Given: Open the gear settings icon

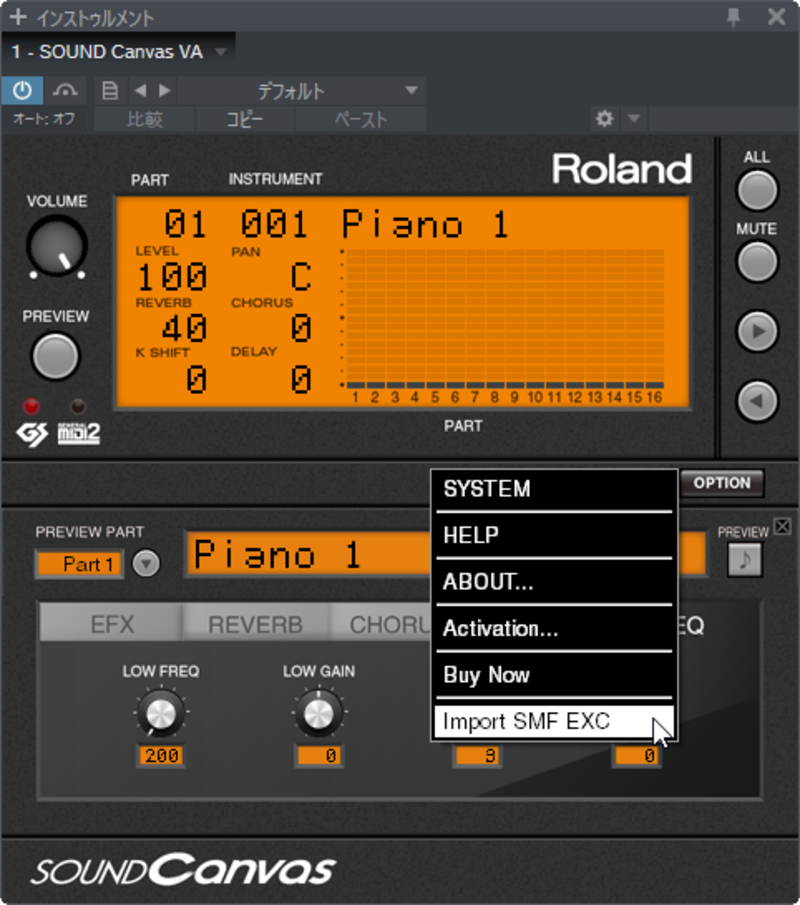Looking at the screenshot, I should pyautogui.click(x=604, y=119).
